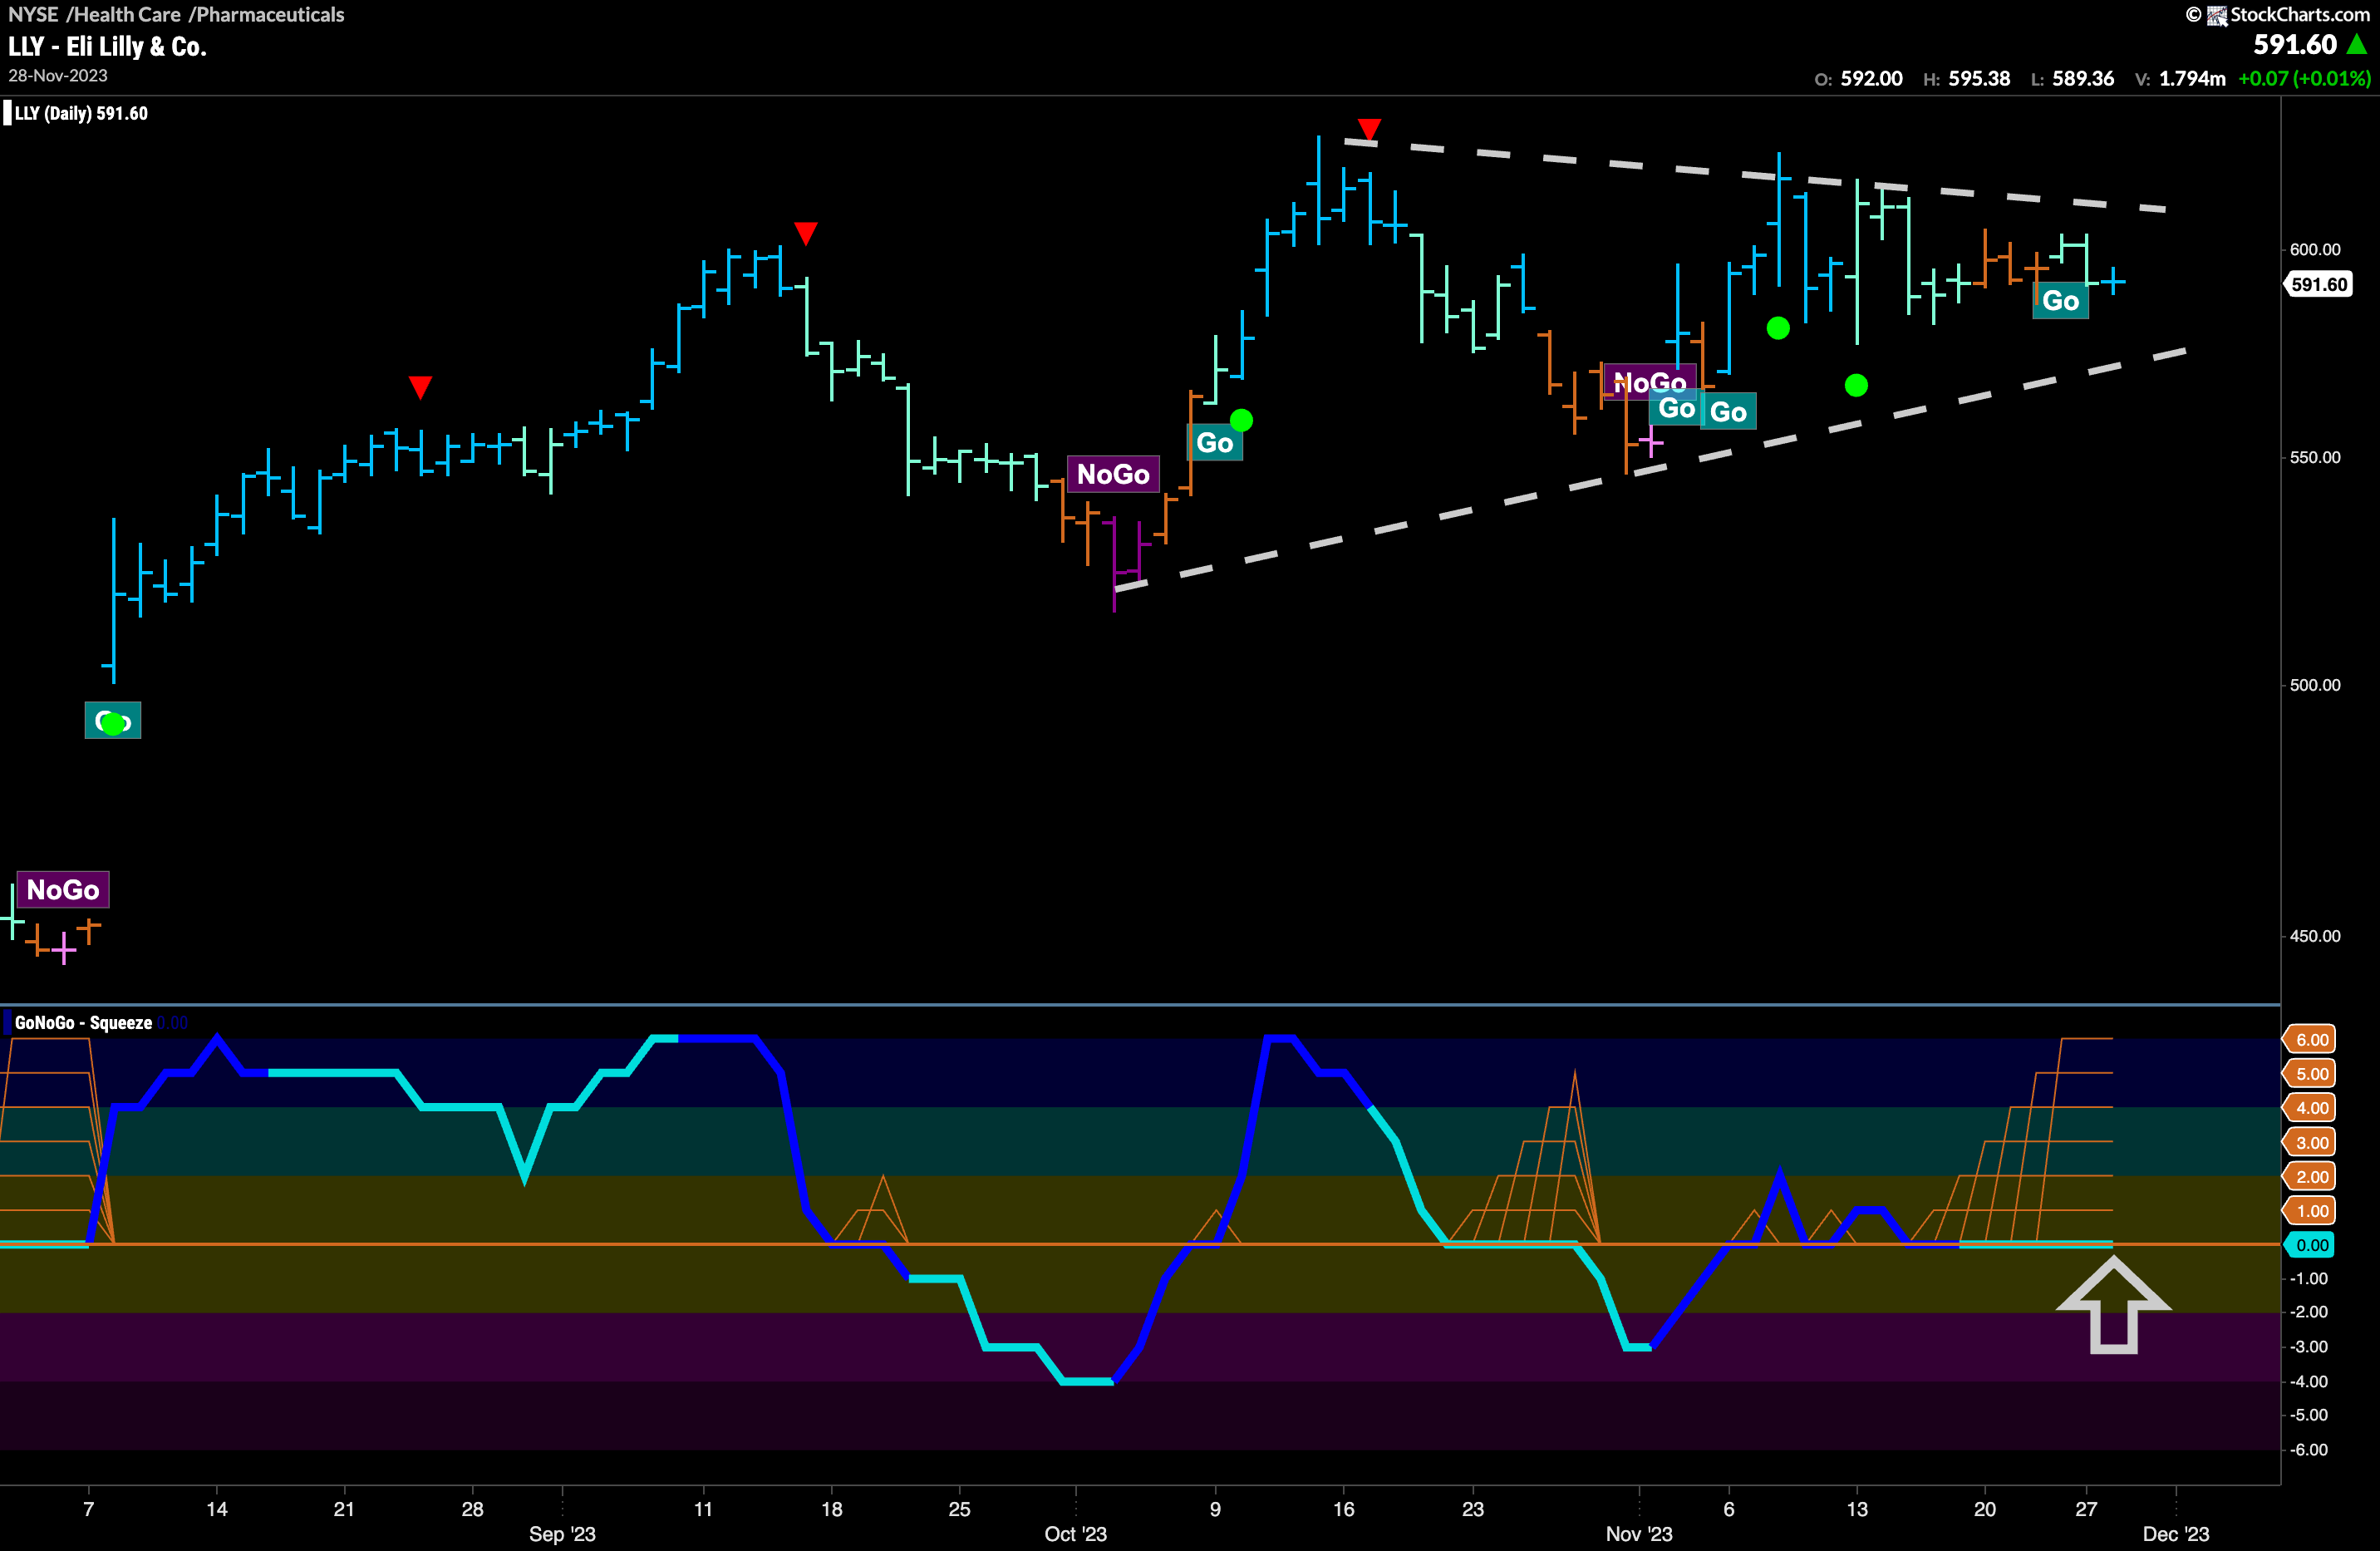2380x1551 pixels.
Task: Click the LLY - Eli Lilly & Co. title
Action: click(107, 46)
